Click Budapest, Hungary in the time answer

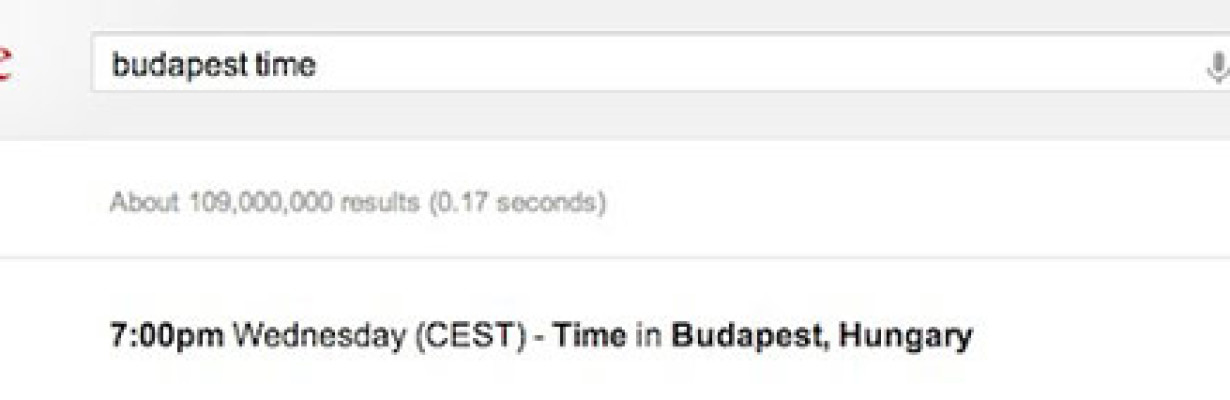point(821,337)
